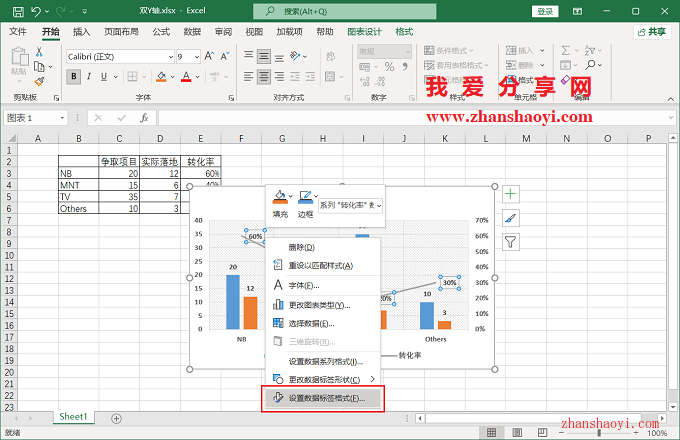Increase font size with larger A icon
Viewport: 680px width, 440px height.
pyautogui.click(x=209, y=56)
